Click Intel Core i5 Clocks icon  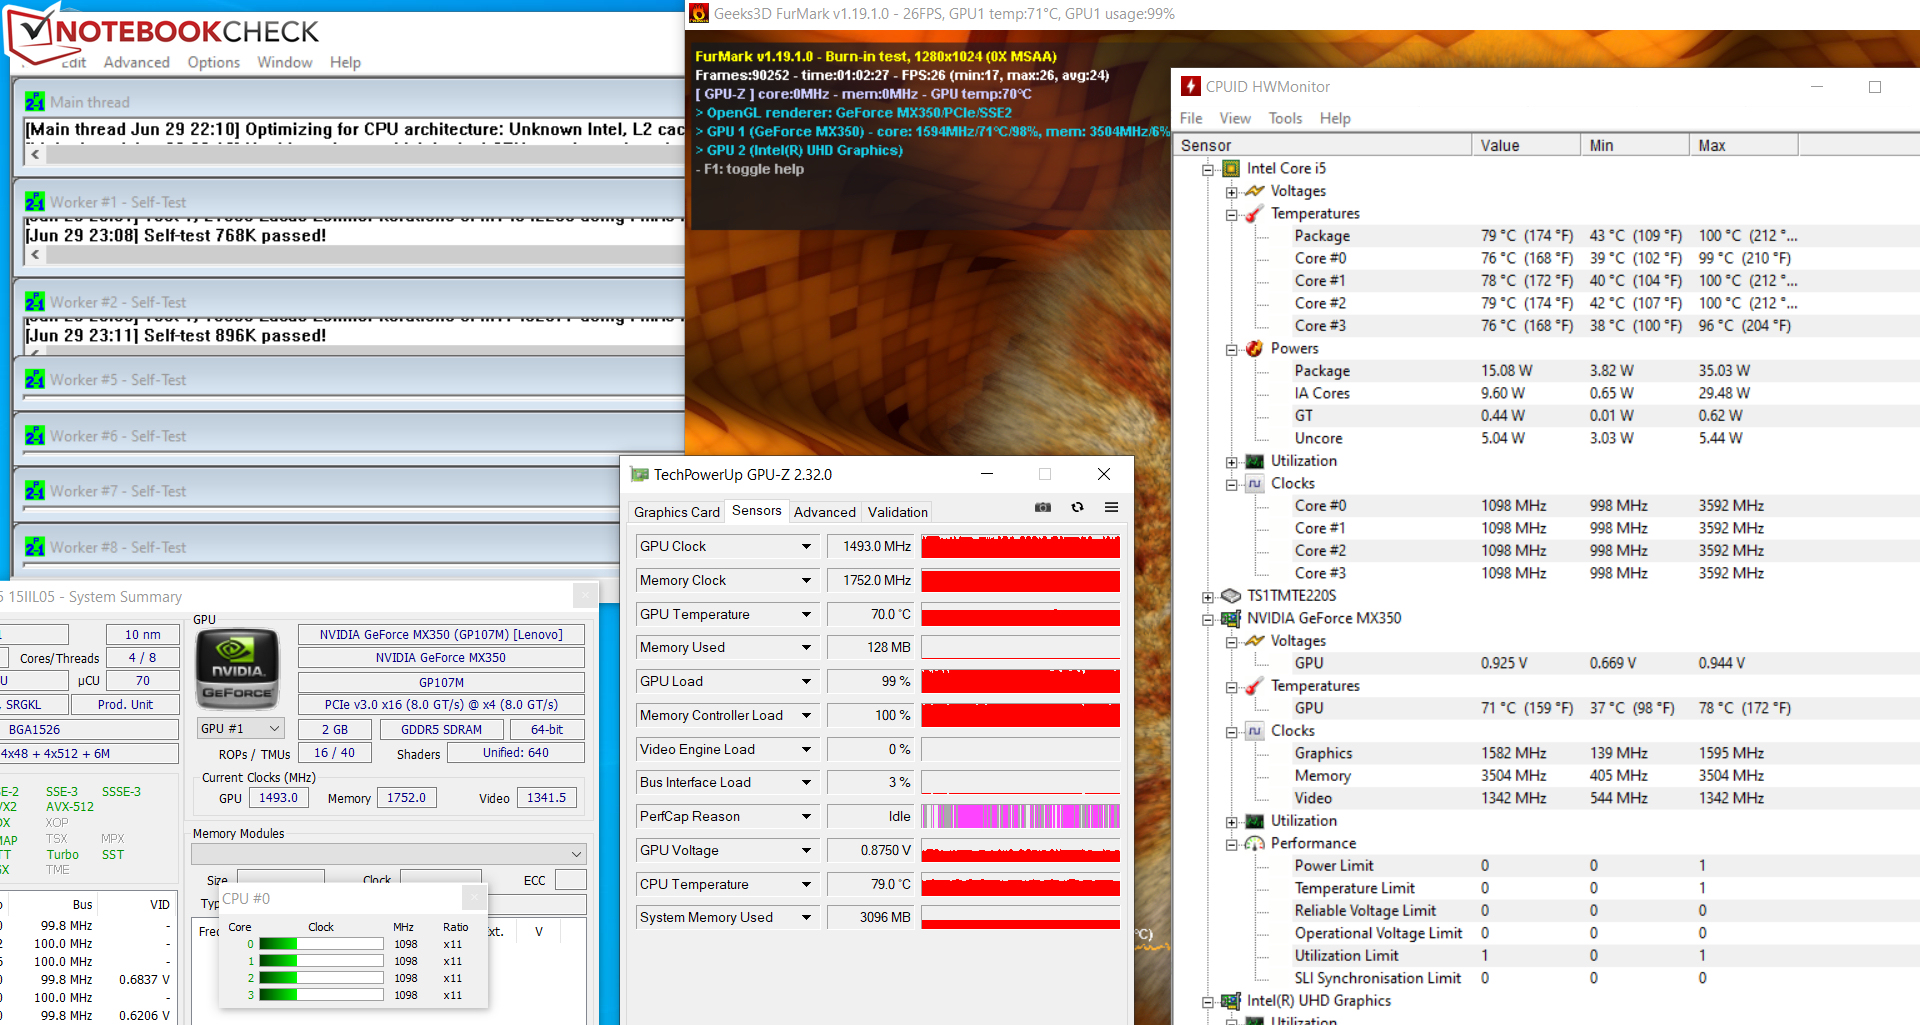pos(1254,483)
